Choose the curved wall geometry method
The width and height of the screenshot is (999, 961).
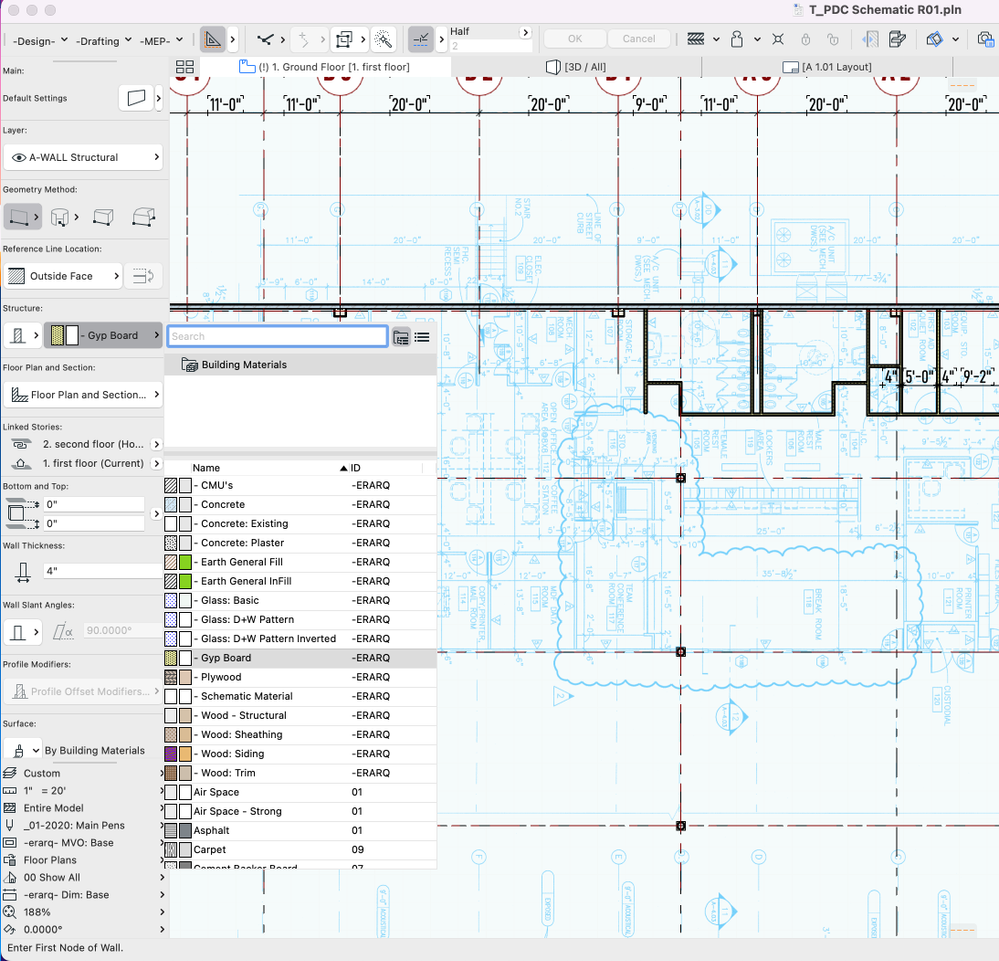coord(60,217)
